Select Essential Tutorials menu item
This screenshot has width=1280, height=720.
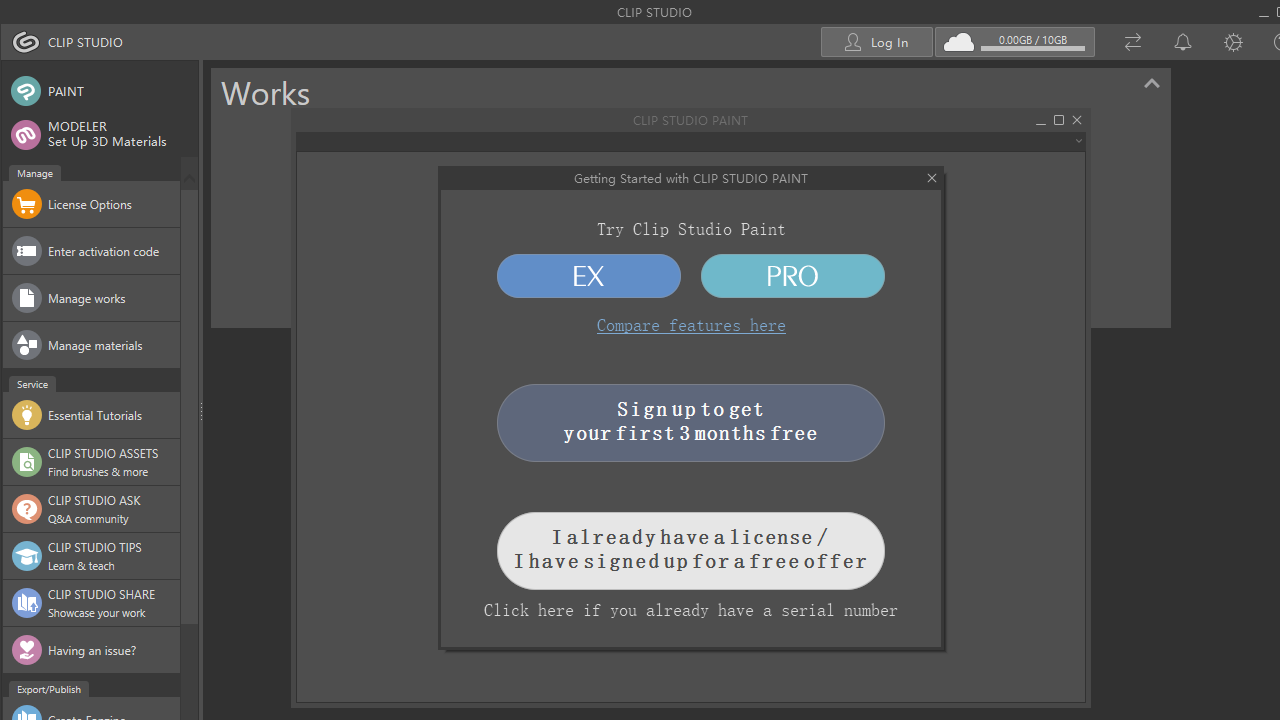point(91,415)
